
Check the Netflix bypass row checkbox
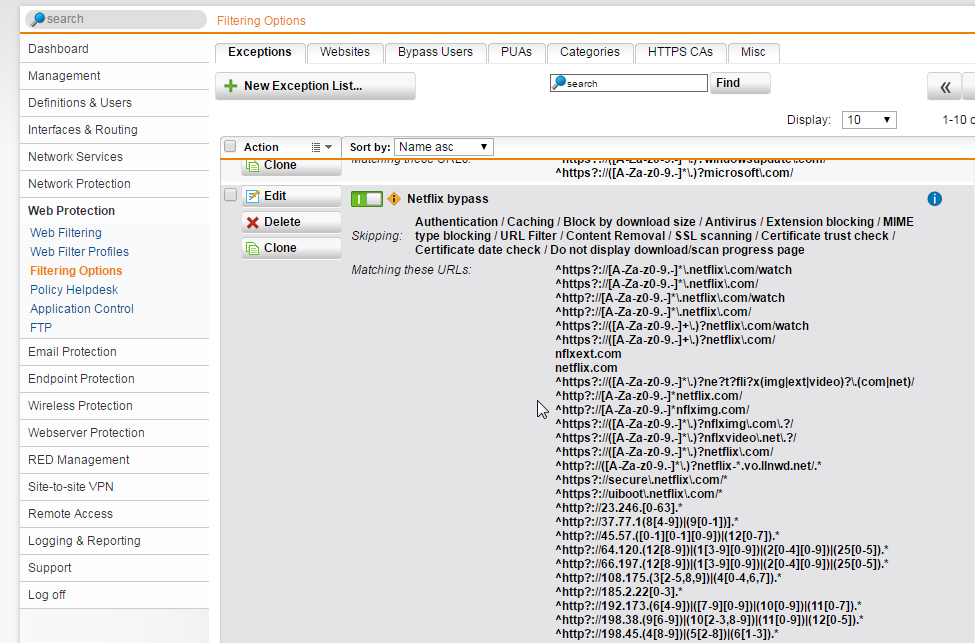pos(230,195)
